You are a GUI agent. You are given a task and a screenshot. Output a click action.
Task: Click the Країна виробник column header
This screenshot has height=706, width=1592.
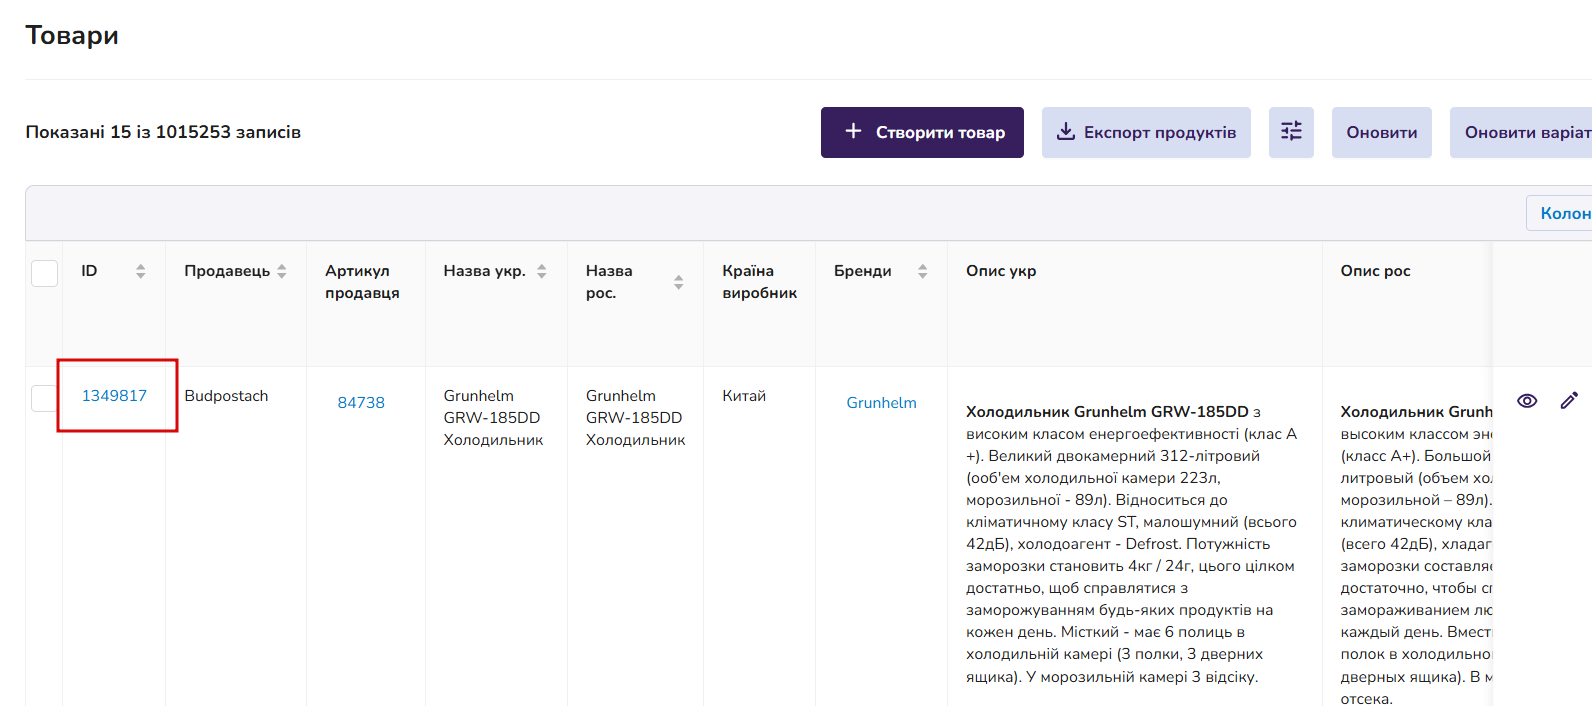pyautogui.click(x=759, y=282)
